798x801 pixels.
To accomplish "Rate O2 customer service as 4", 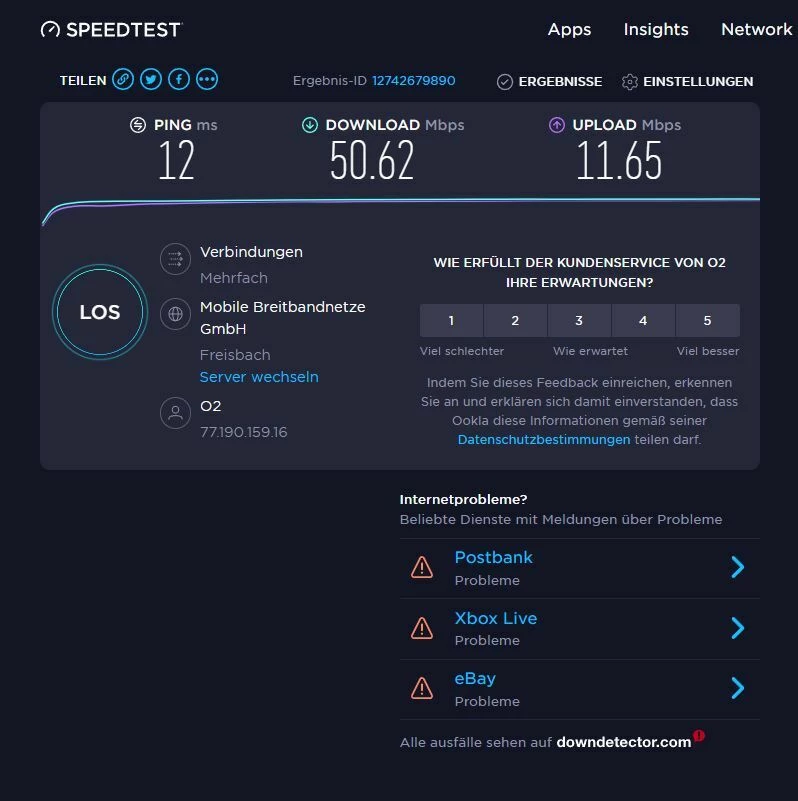I will (x=643, y=321).
